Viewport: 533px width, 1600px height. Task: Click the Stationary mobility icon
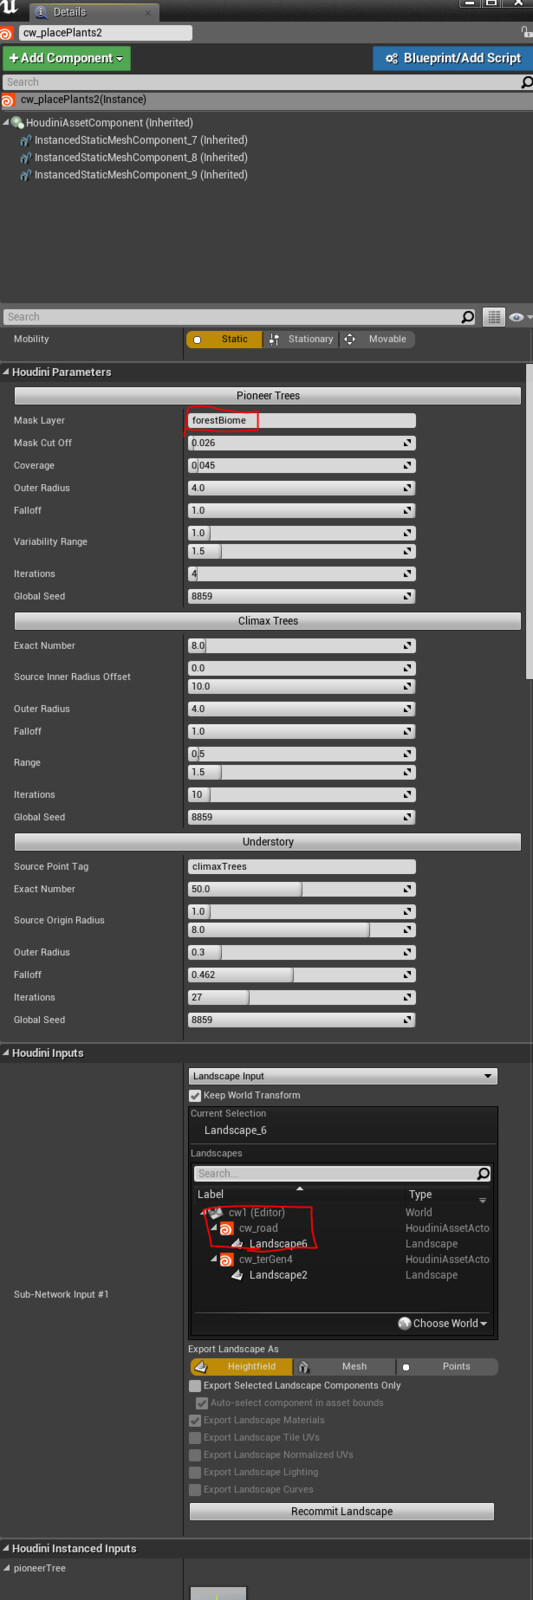coord(274,340)
